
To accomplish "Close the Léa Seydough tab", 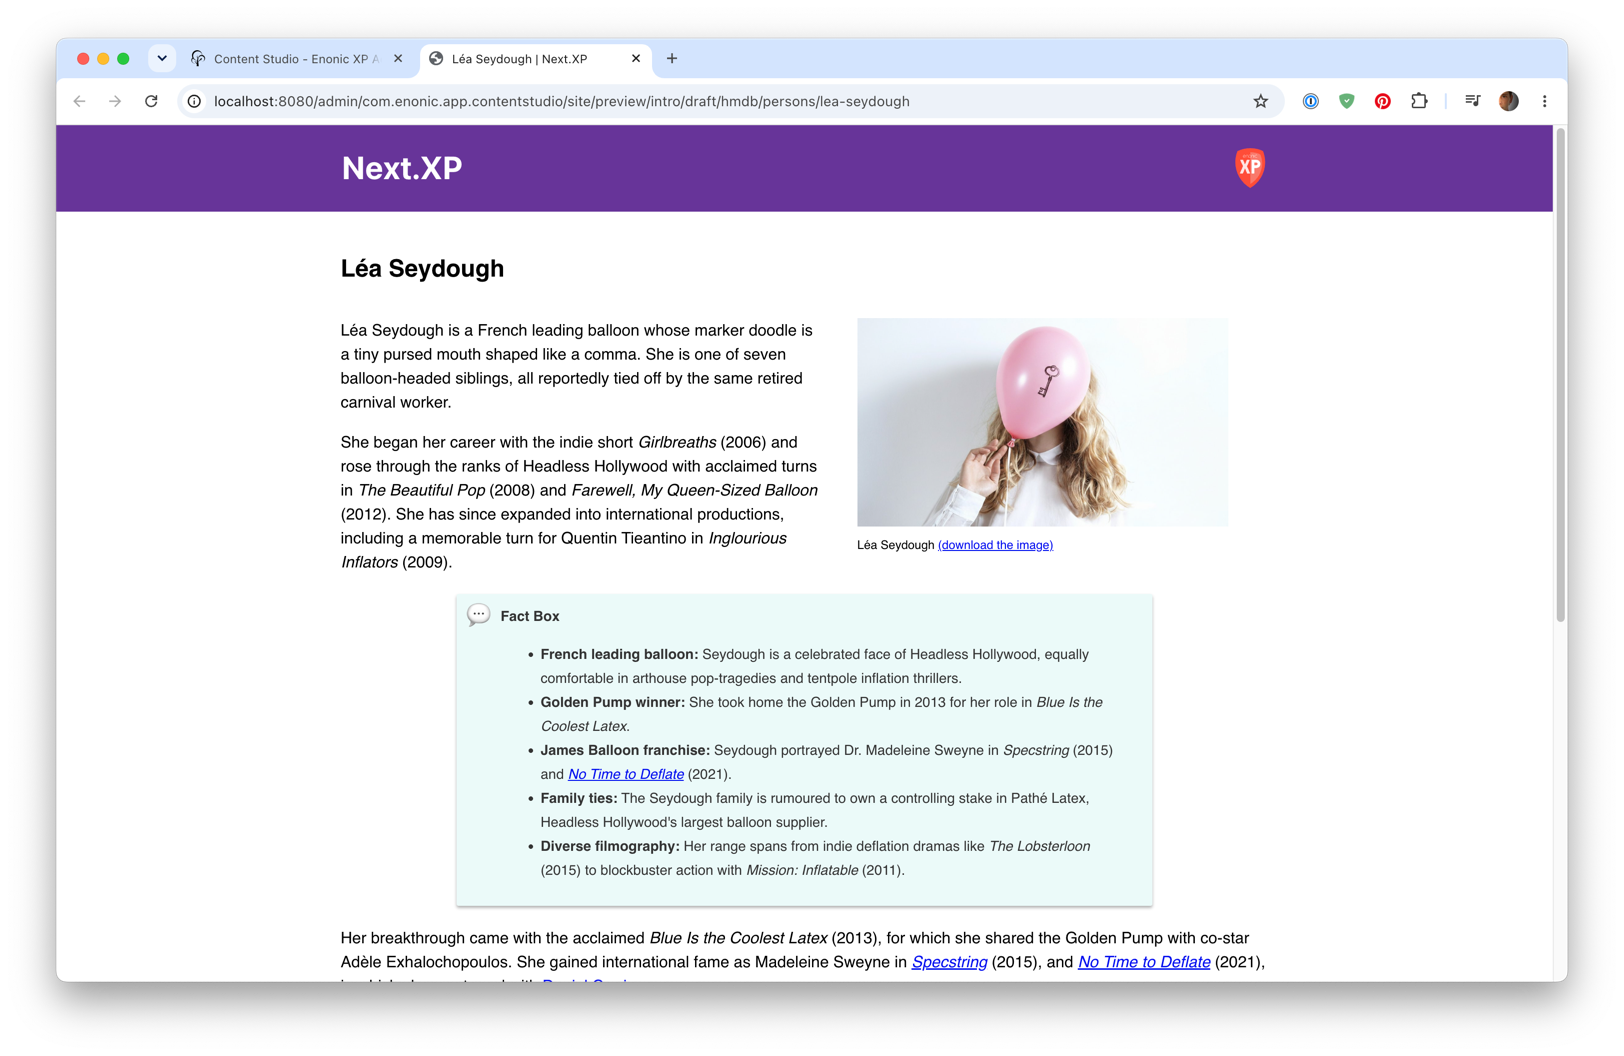I will click(x=636, y=59).
